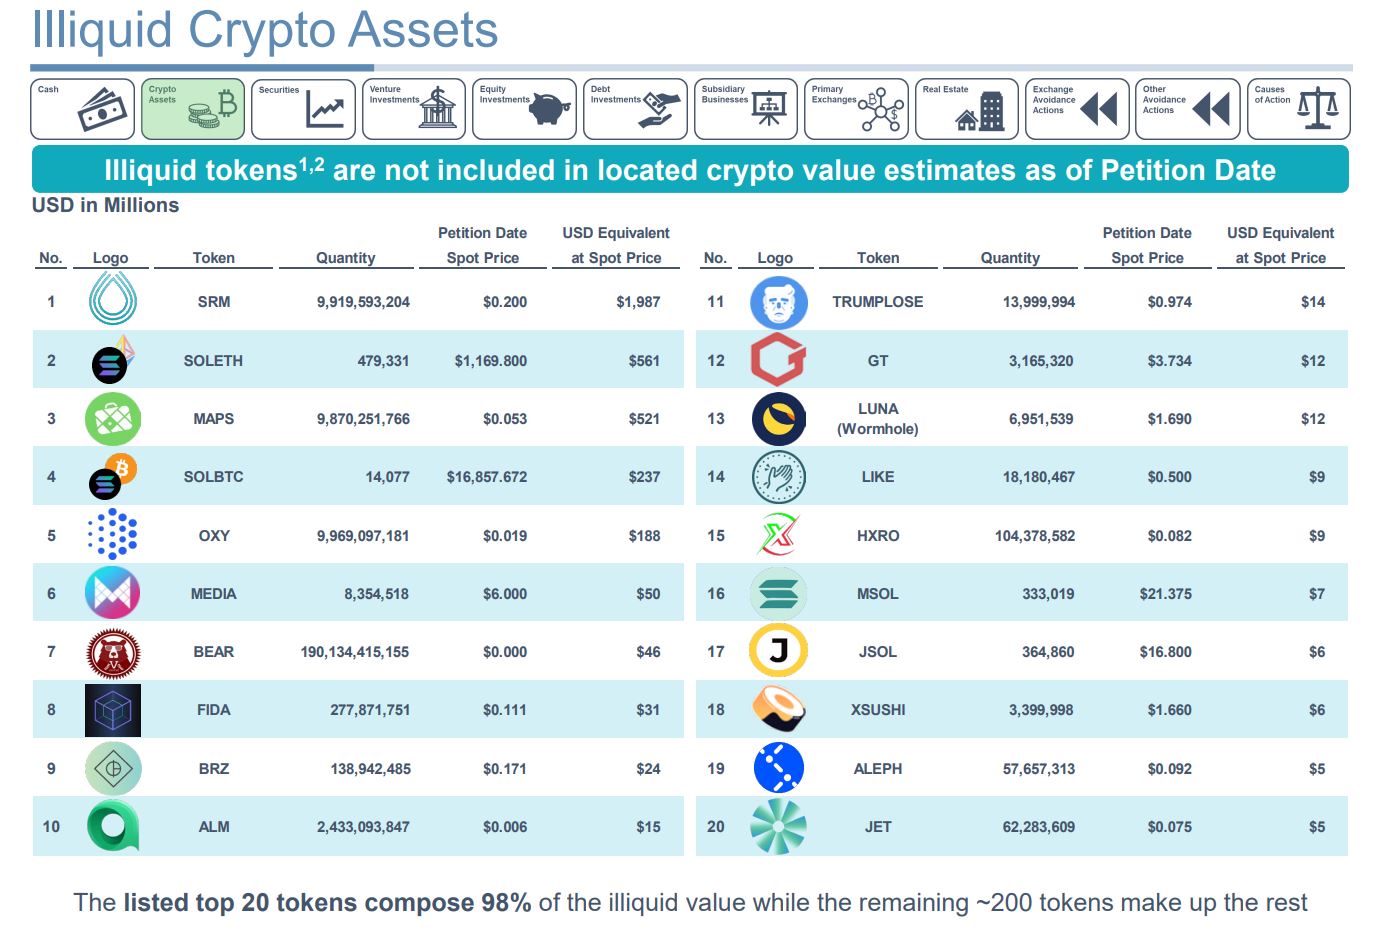Open the Primary Exchanges tile
The width and height of the screenshot is (1385, 928).
tap(856, 109)
